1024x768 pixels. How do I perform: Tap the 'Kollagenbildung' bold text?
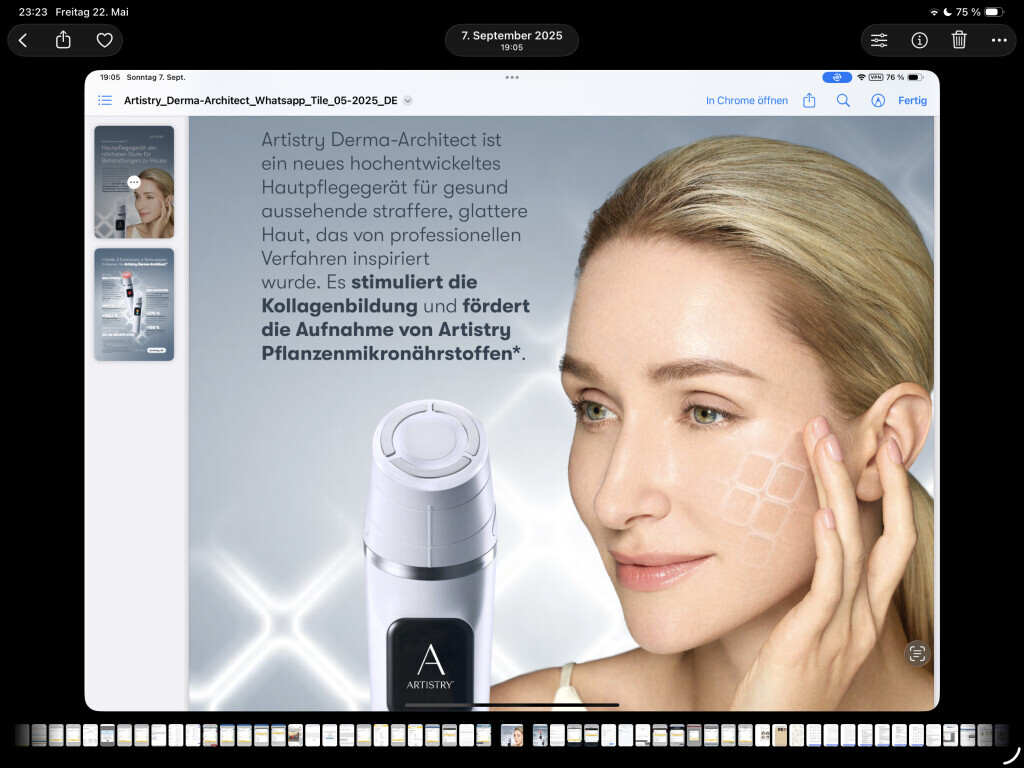tap(340, 306)
